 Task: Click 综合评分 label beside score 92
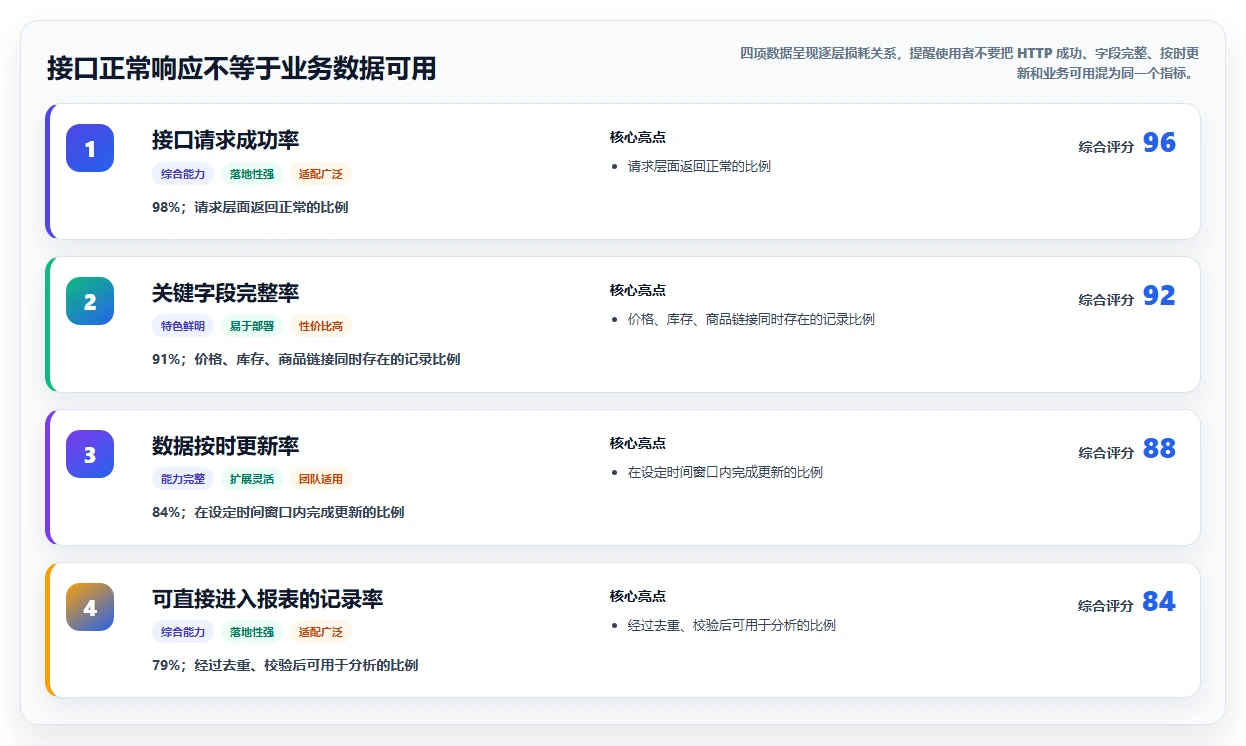1106,299
